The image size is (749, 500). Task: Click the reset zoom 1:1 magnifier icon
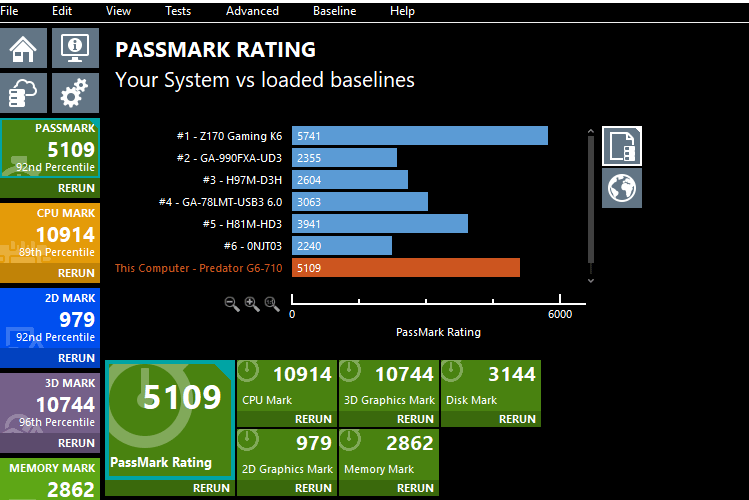pyautogui.click(x=272, y=304)
